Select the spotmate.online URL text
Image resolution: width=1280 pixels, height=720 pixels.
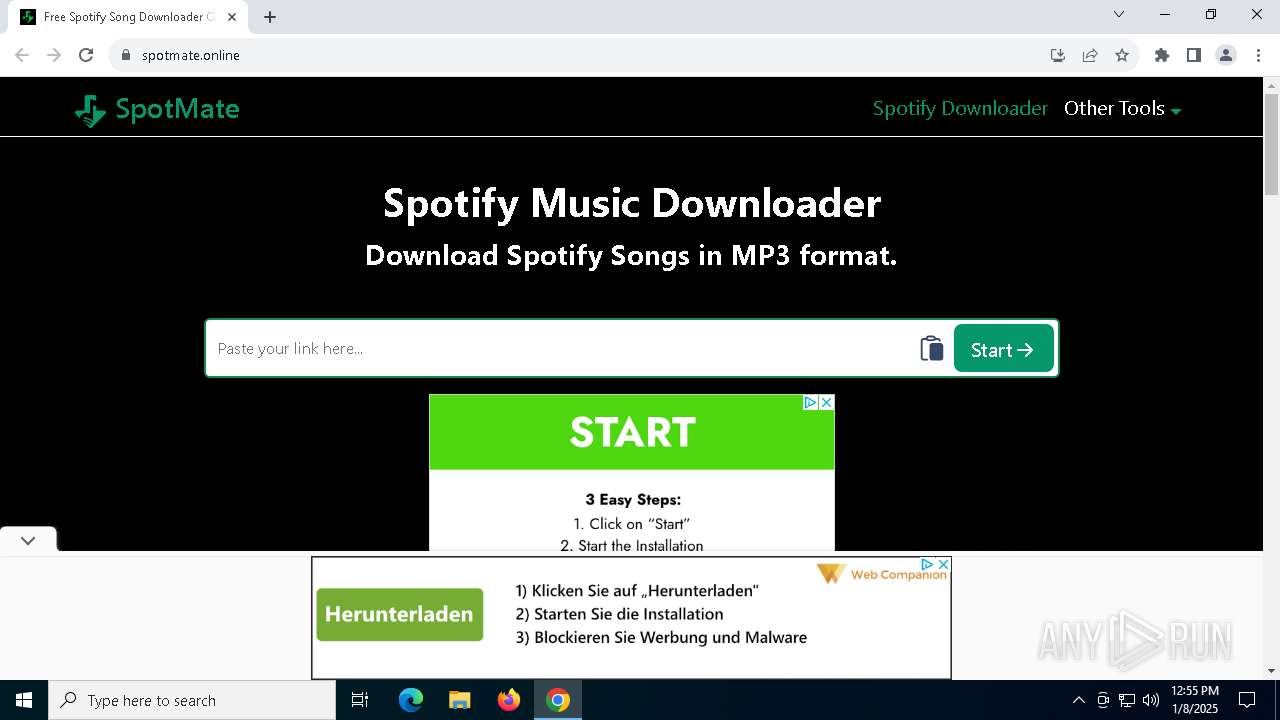pyautogui.click(x=191, y=55)
